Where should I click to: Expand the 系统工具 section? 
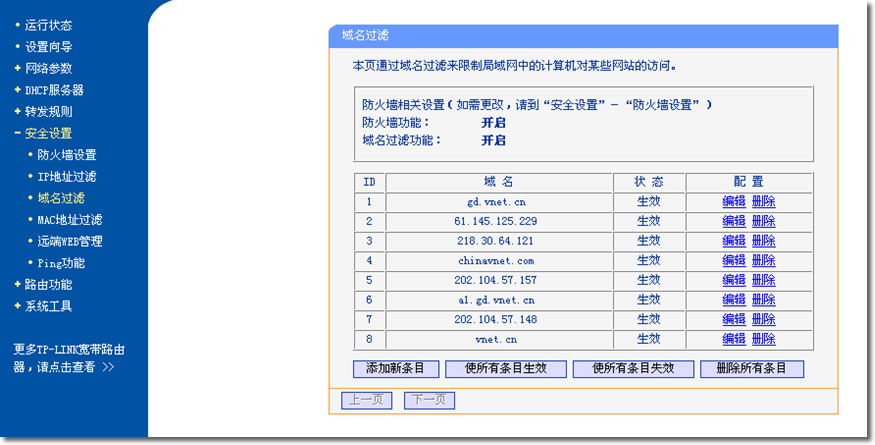click(x=48, y=307)
